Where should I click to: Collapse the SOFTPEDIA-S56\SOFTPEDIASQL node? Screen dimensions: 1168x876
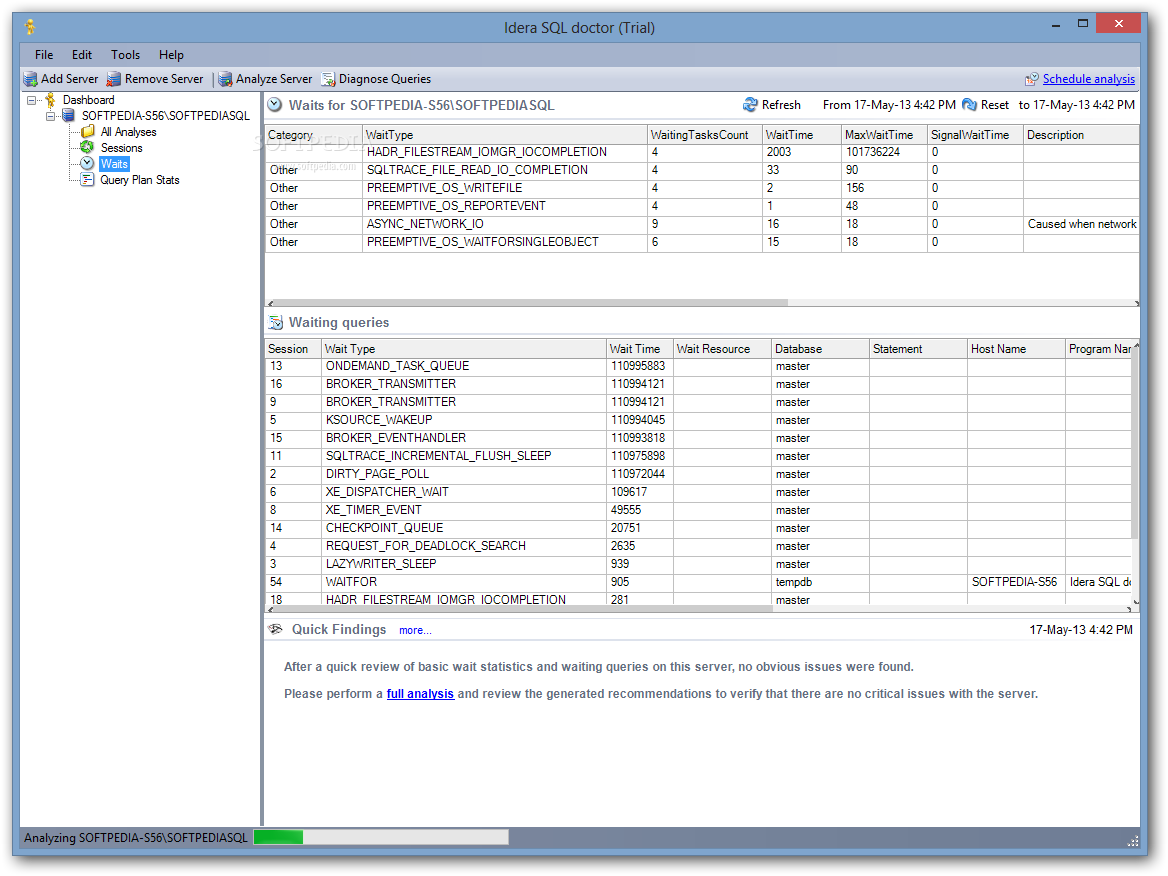pos(50,116)
